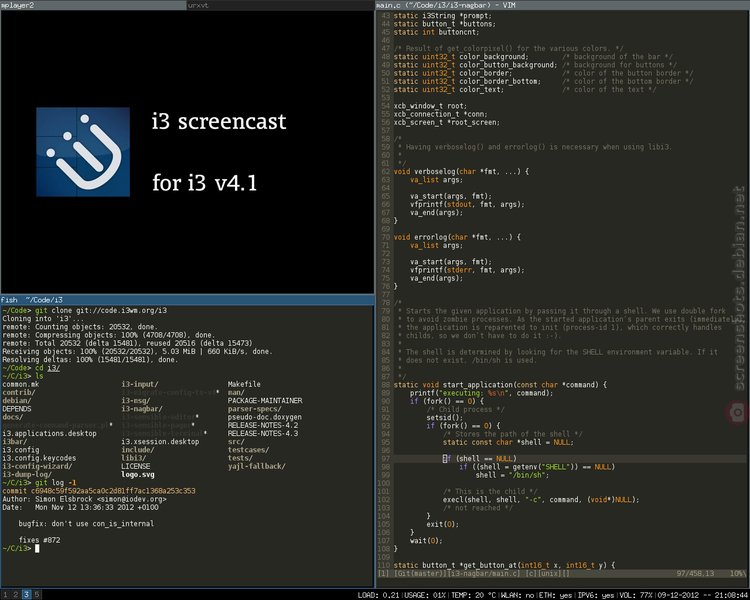Click the yajl-fallback/ directory entry
Screen dimensions: 750x600
point(256,466)
